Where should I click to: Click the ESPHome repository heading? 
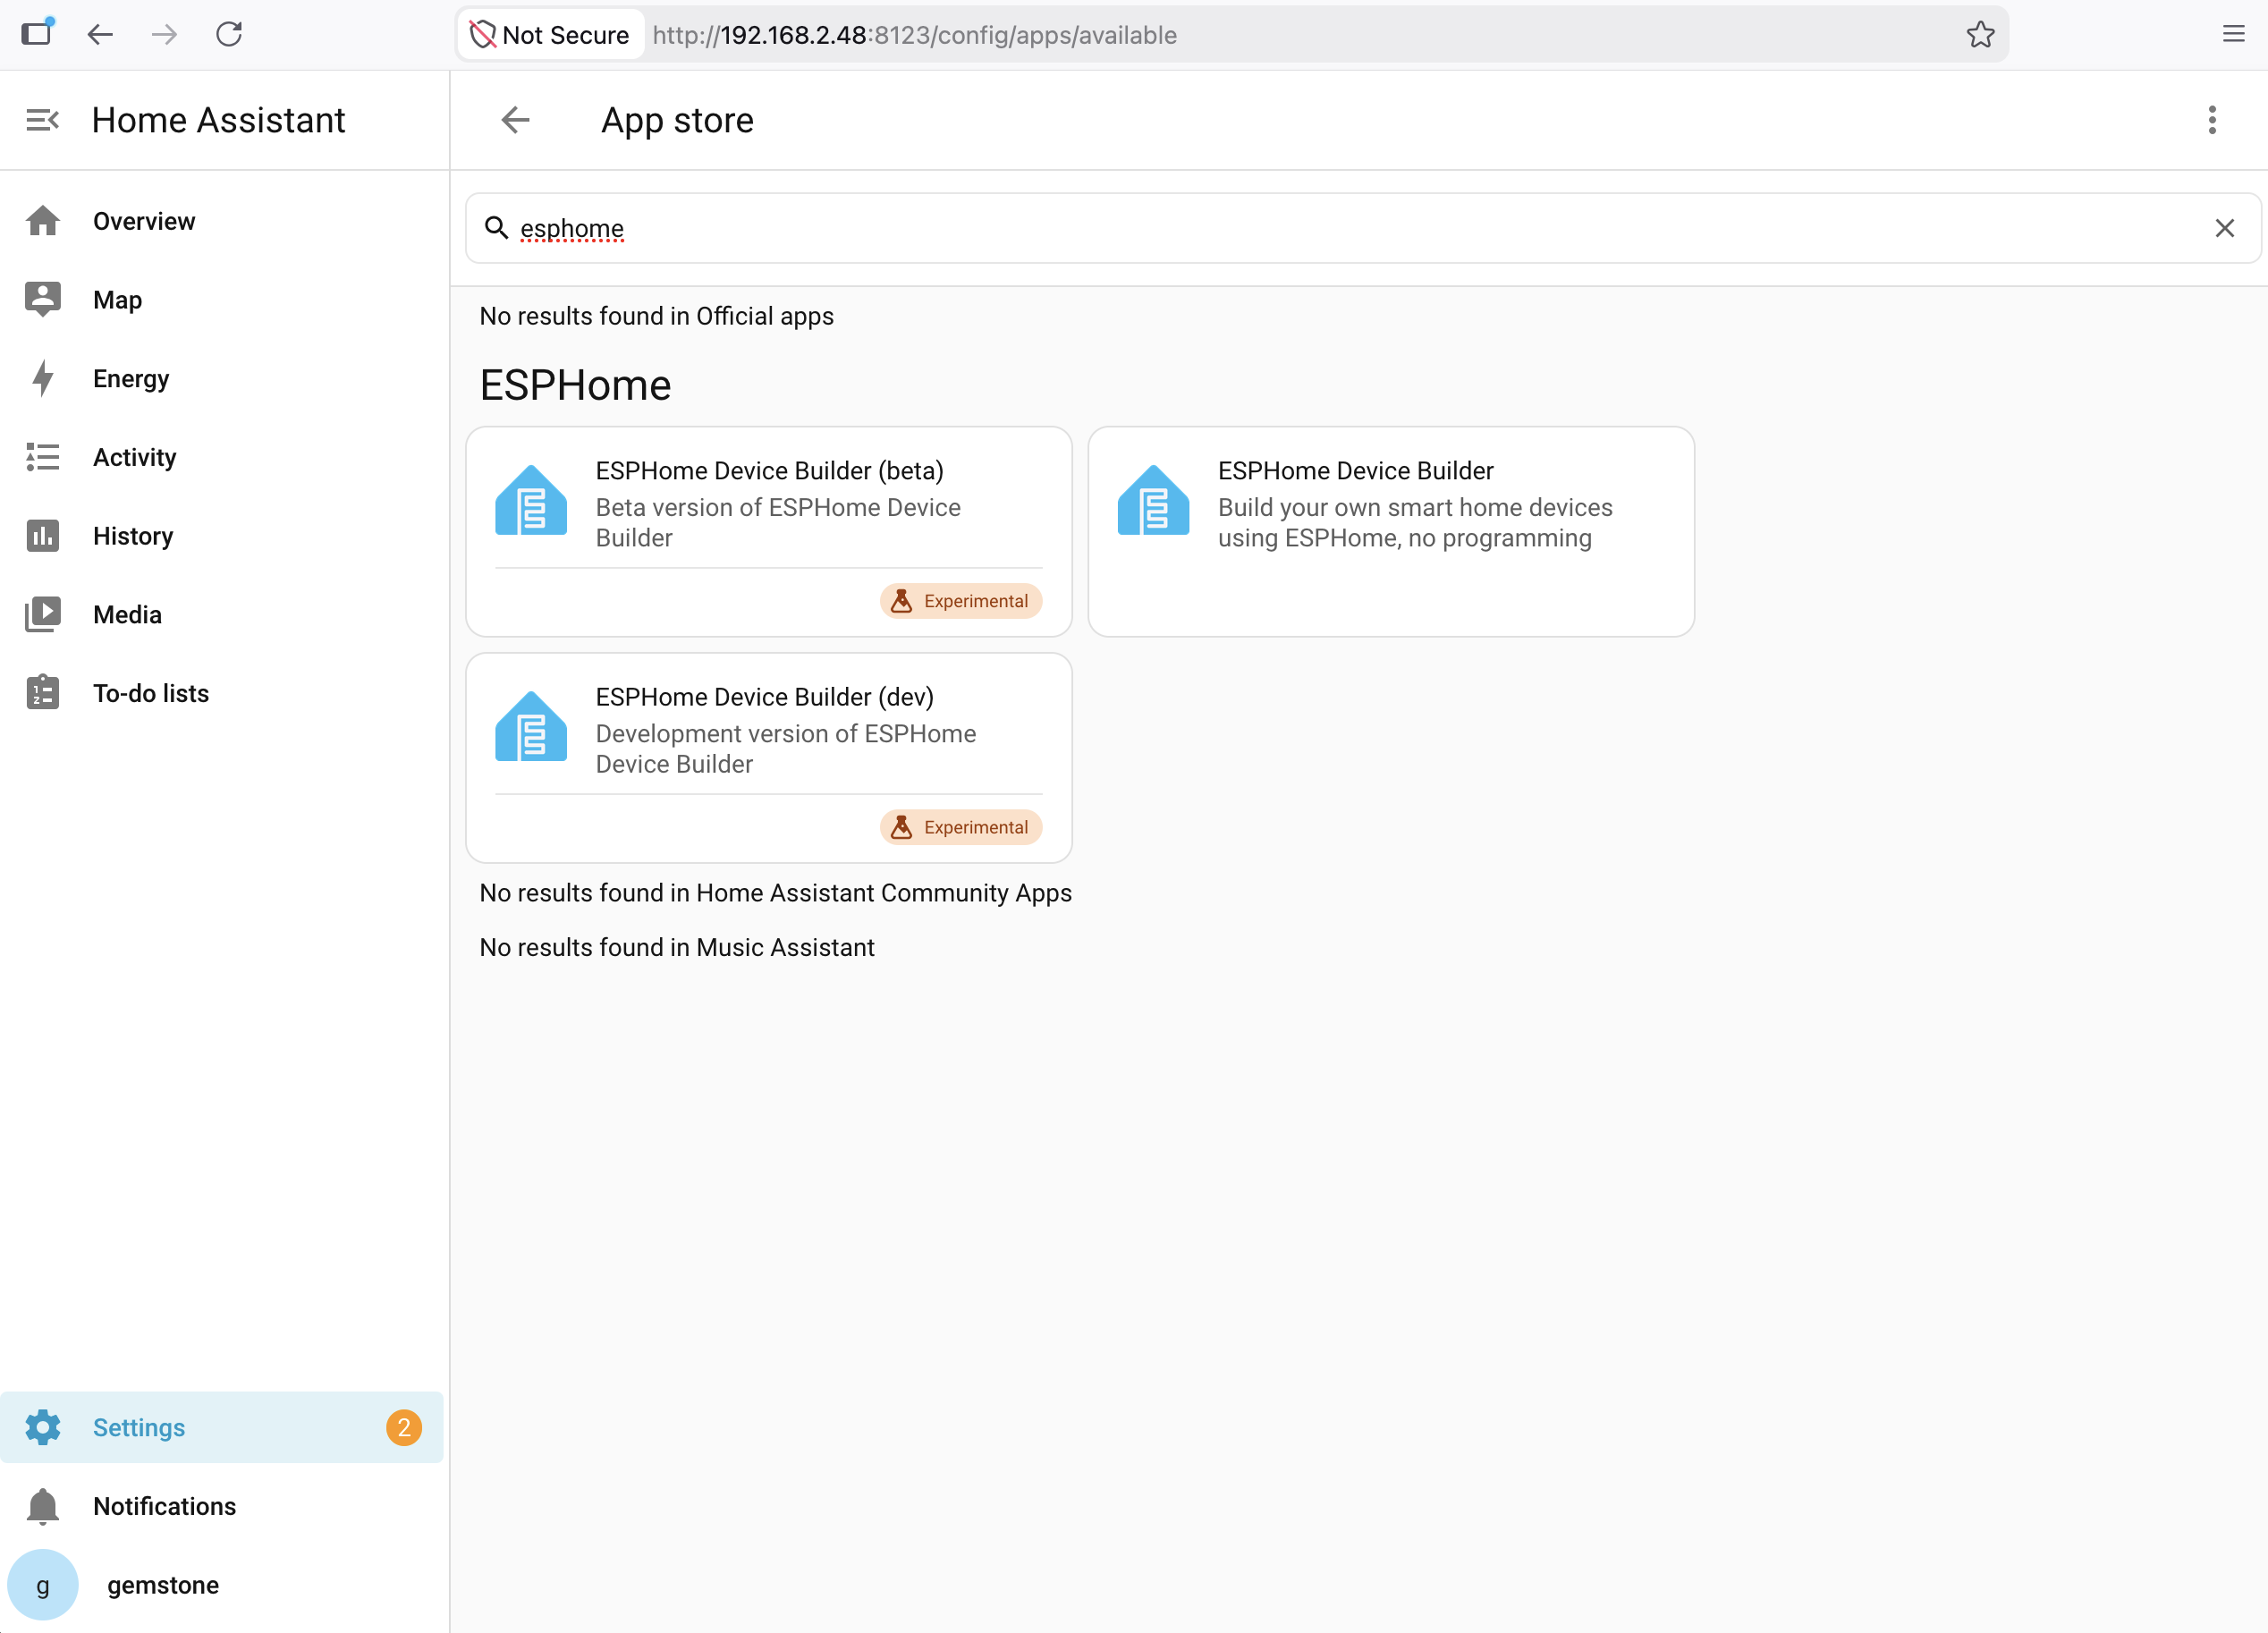click(575, 385)
